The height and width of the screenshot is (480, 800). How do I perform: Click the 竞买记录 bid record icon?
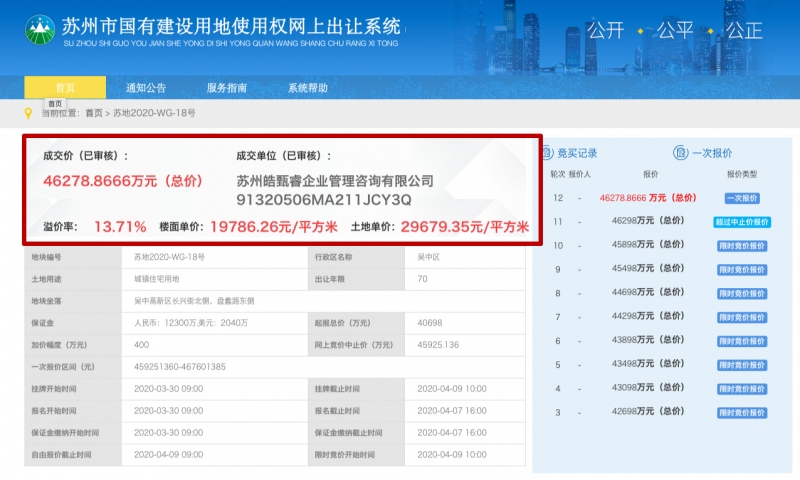coord(547,153)
